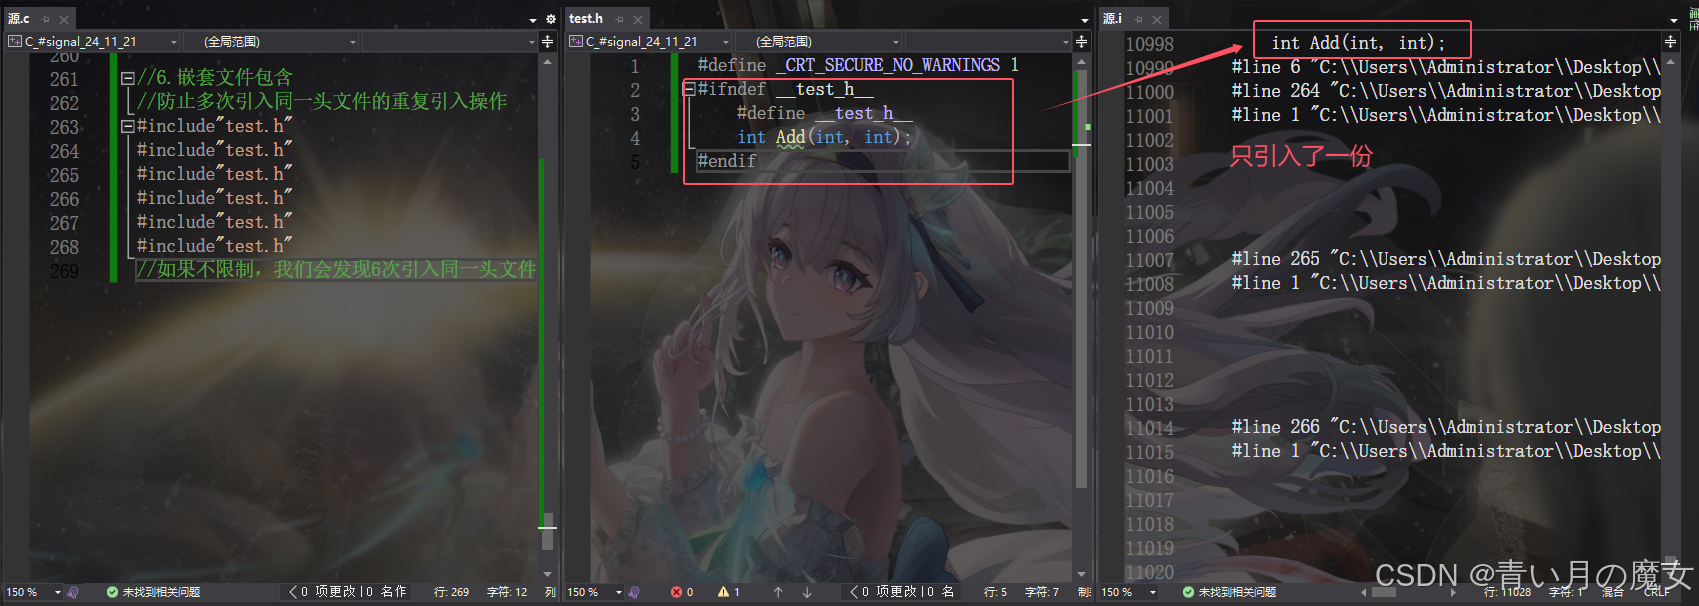The width and height of the screenshot is (1699, 606).
Task: Click vertical scrollbar thumb in 源.c pane
Action: (x=547, y=532)
